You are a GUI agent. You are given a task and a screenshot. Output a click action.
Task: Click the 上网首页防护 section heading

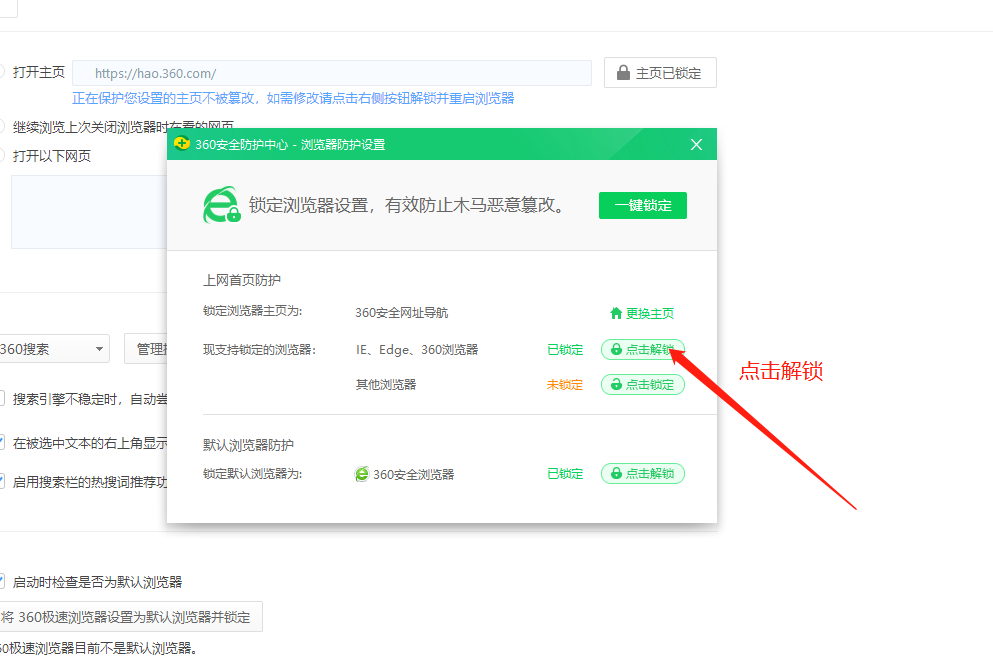[x=242, y=280]
